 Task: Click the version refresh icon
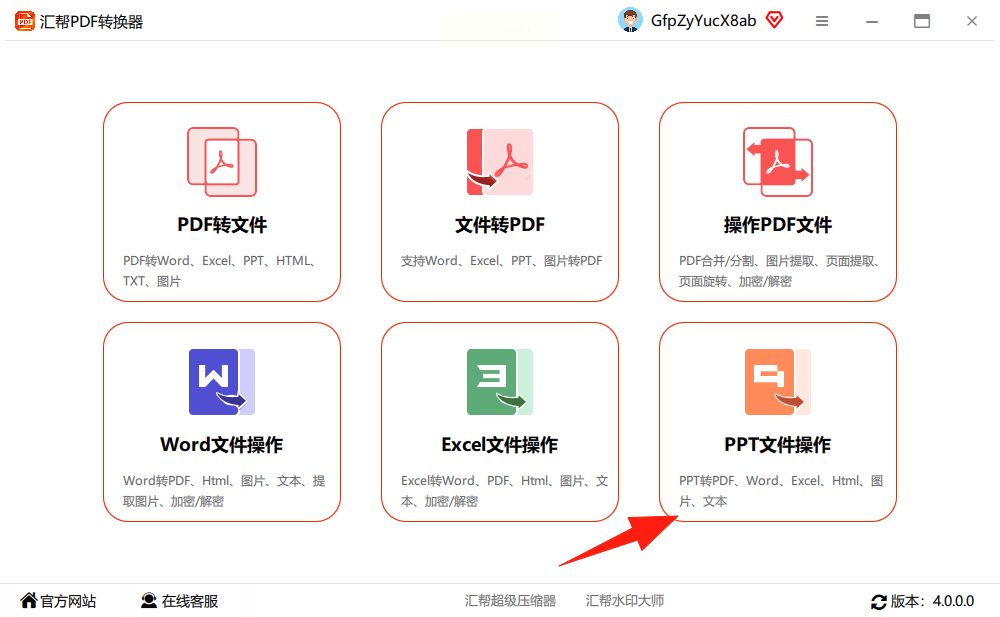pyautogui.click(x=879, y=602)
